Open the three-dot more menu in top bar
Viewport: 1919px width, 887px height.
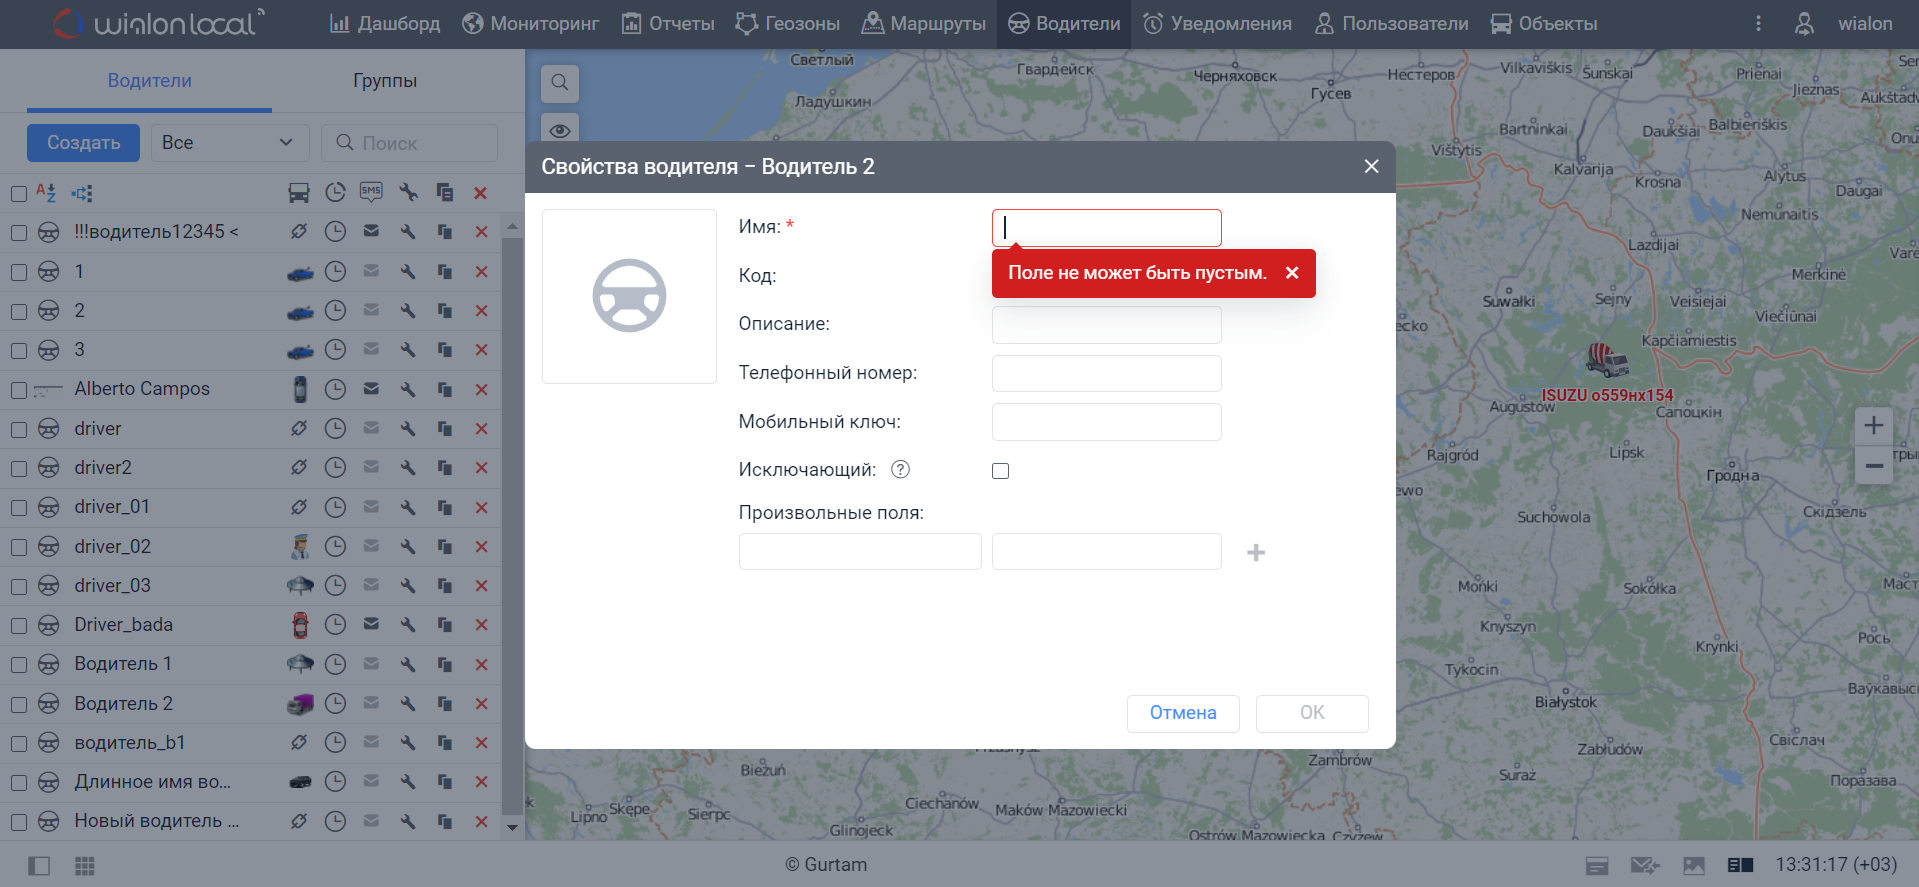coord(1758,24)
